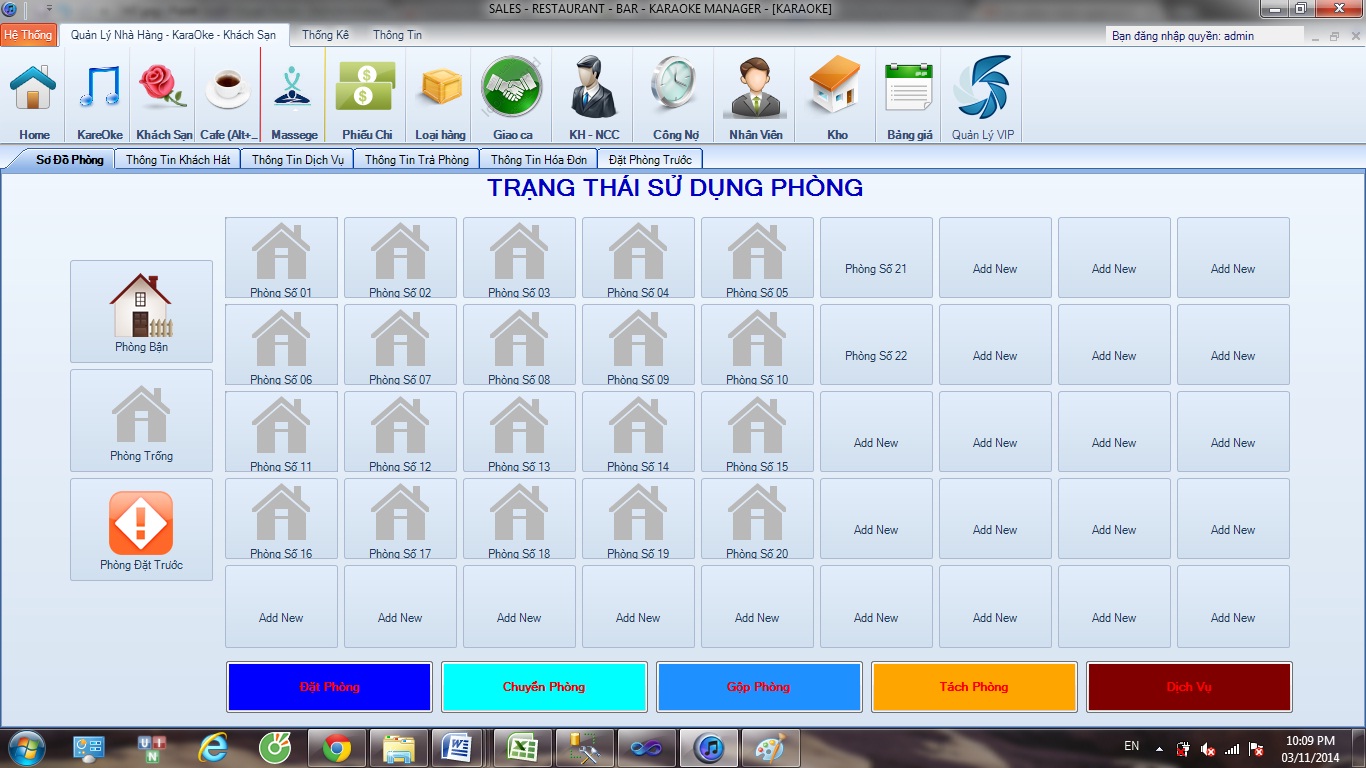Select the Sơ Đồ Phòng tab
The width and height of the screenshot is (1366, 768).
coord(70,159)
